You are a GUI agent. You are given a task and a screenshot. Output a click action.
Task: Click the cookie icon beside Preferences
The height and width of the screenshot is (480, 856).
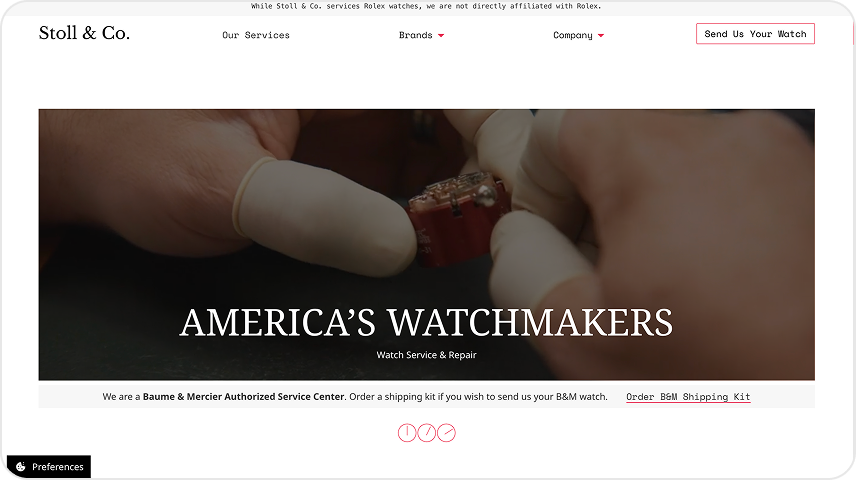21,466
